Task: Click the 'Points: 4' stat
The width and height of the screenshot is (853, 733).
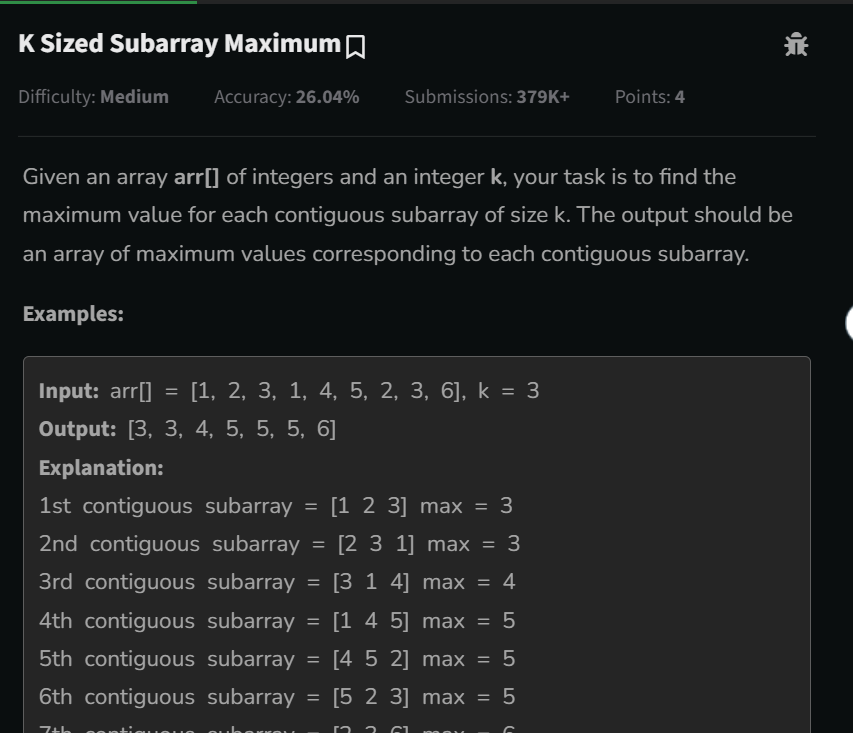Action: pyautogui.click(x=650, y=97)
